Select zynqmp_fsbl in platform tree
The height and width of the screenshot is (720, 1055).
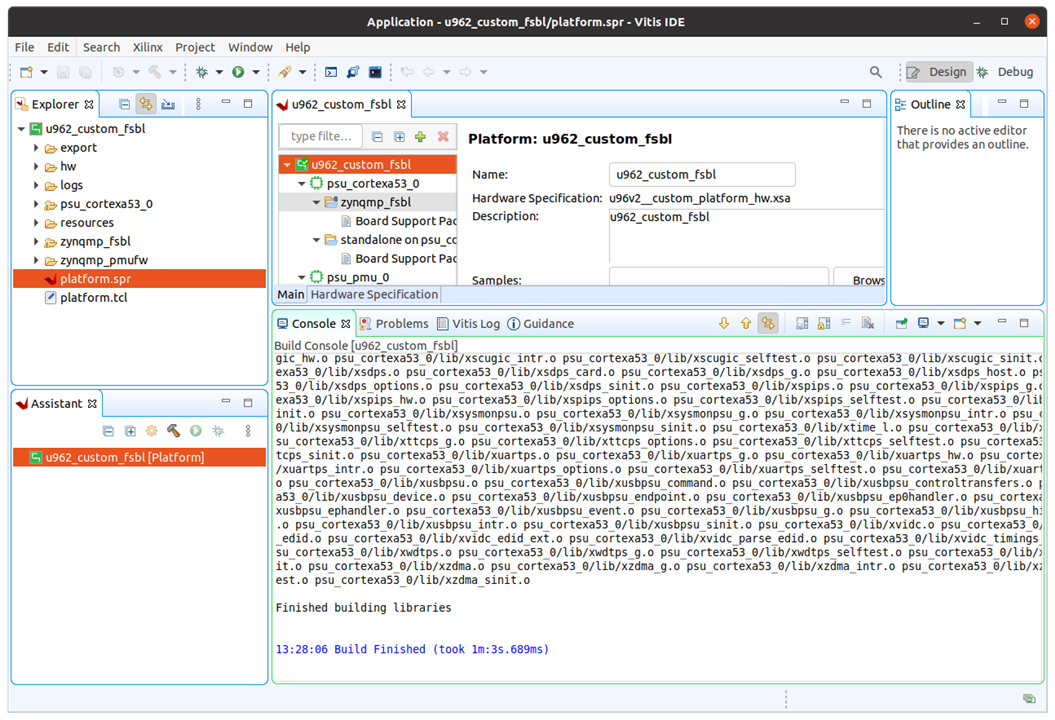point(367,202)
